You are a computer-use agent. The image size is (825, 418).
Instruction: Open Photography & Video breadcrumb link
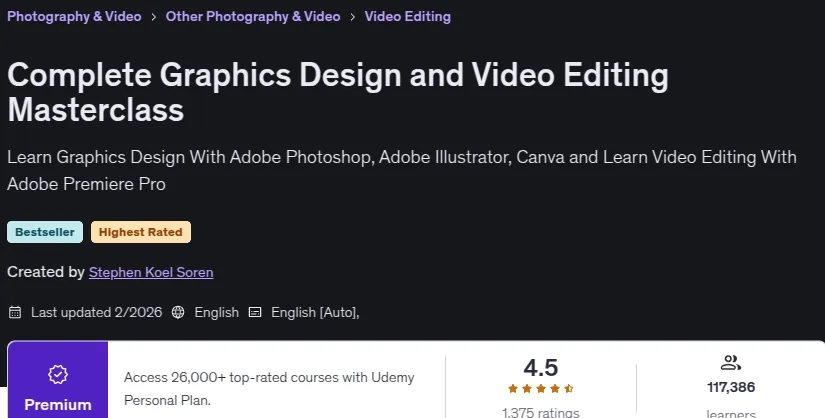point(74,16)
